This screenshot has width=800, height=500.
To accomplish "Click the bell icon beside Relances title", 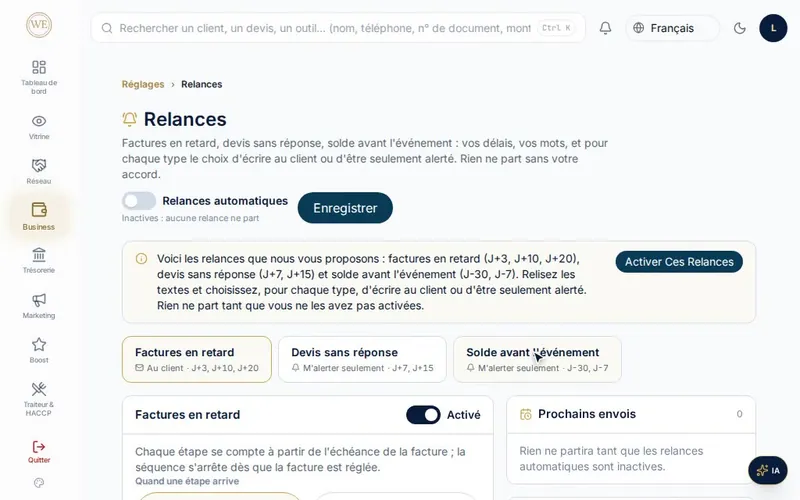I will [x=130, y=119].
